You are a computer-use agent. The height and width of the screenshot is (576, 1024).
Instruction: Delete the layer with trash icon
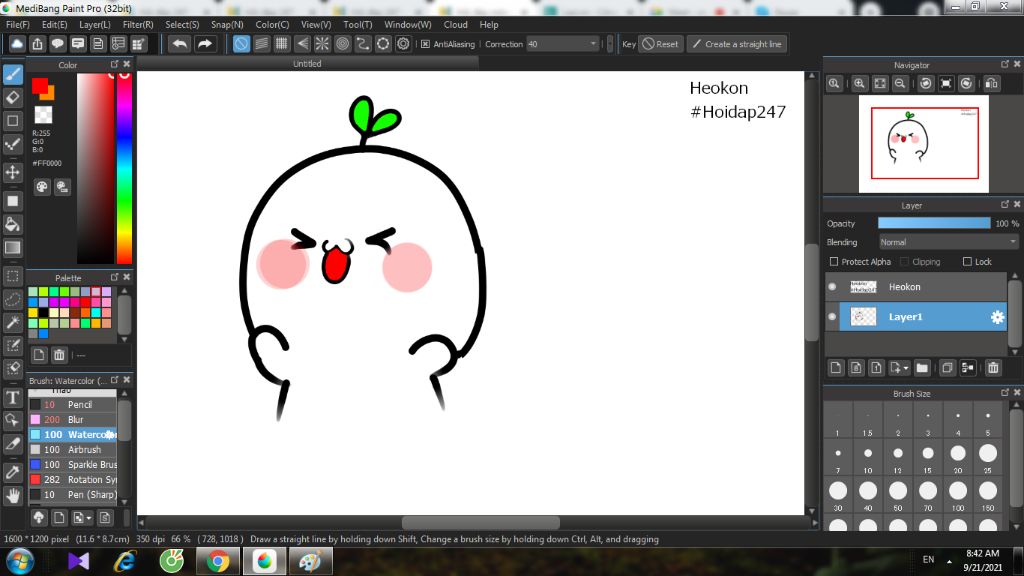coord(993,368)
